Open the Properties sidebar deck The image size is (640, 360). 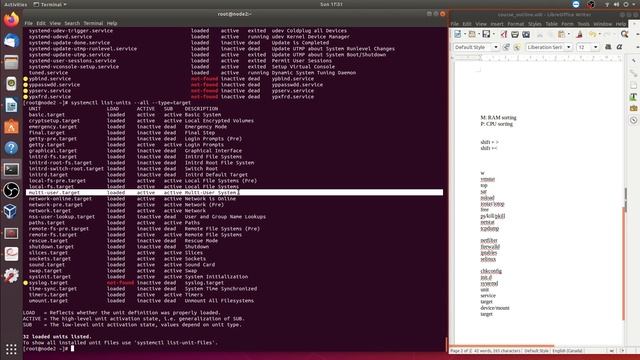[x=633, y=73]
